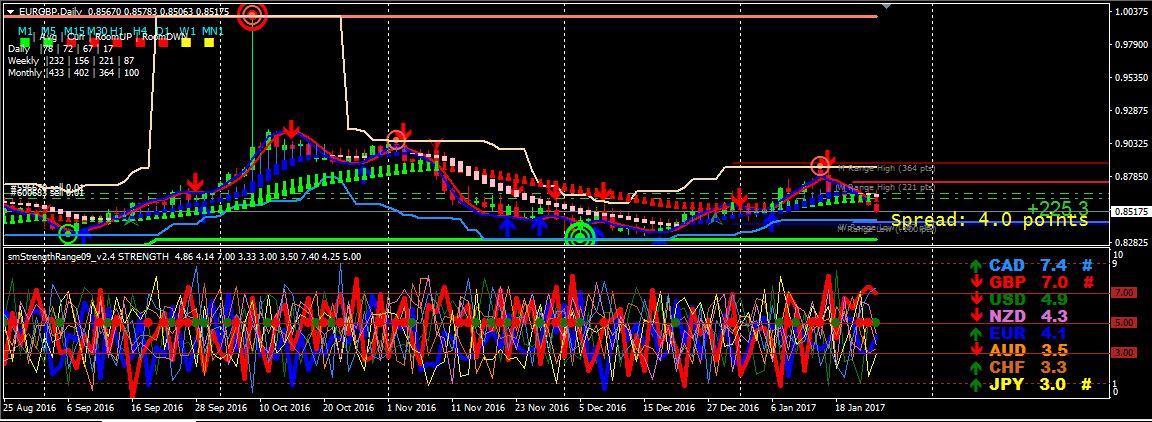Click the CAD currency label

coord(1006,265)
